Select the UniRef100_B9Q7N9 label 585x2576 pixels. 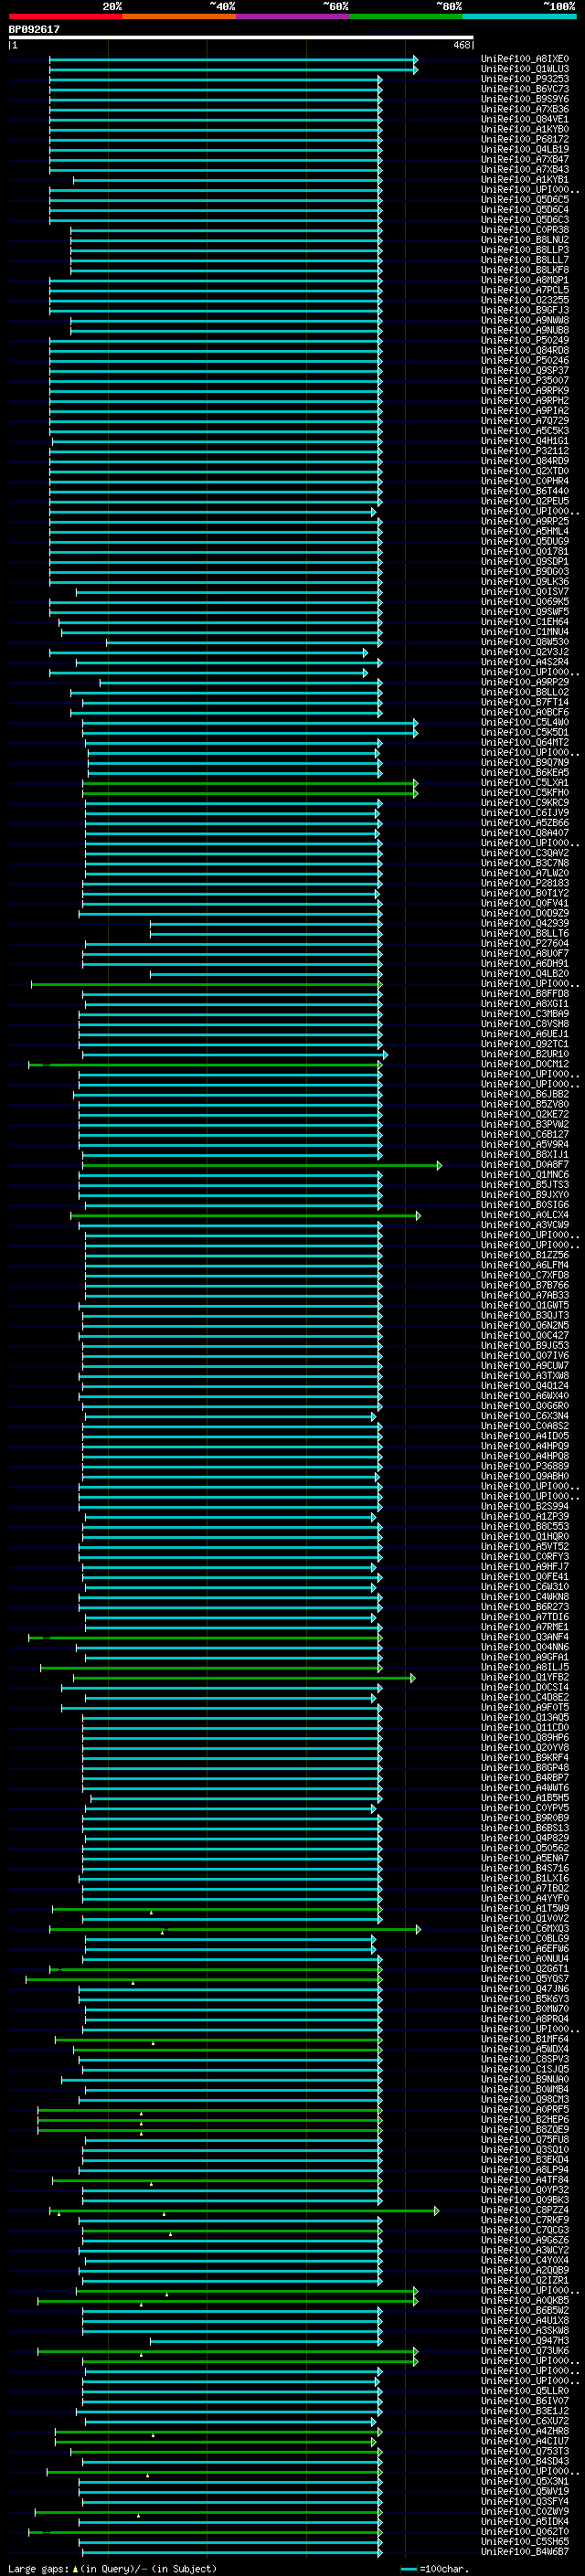[525, 763]
